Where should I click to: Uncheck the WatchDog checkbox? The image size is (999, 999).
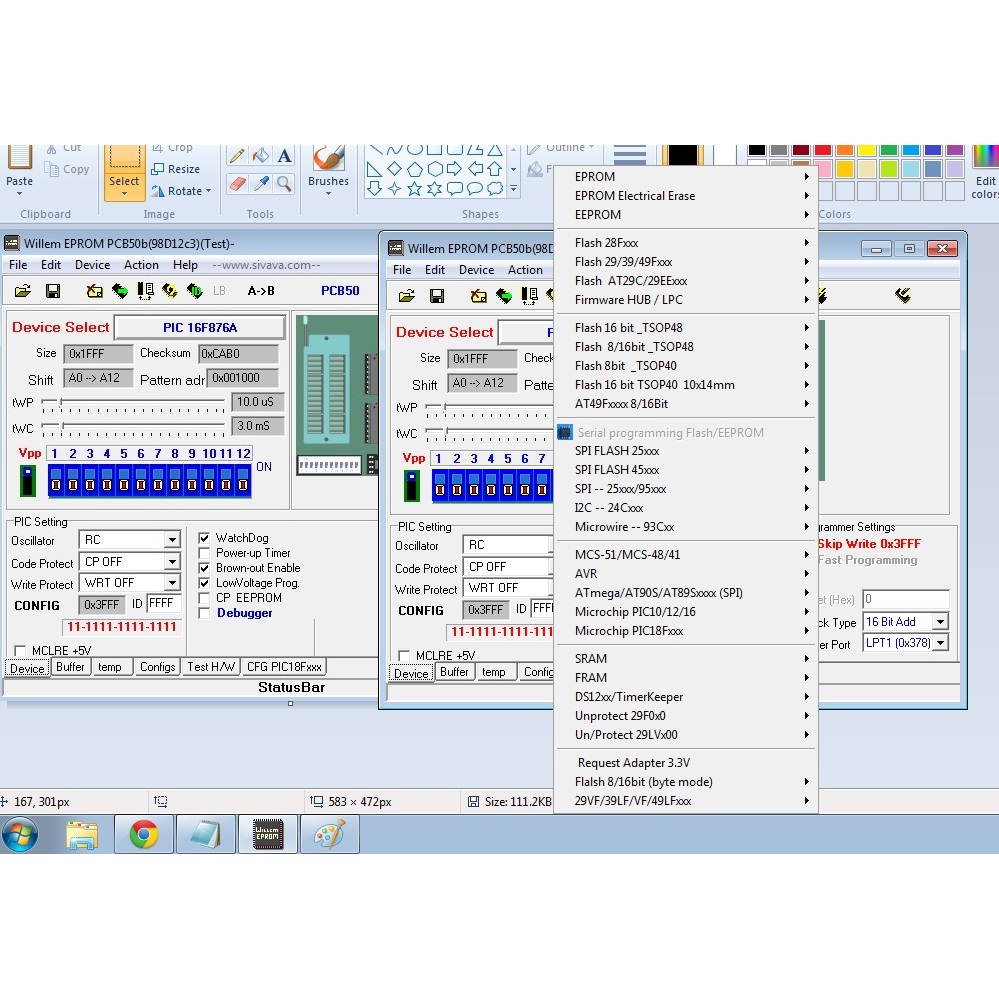205,538
